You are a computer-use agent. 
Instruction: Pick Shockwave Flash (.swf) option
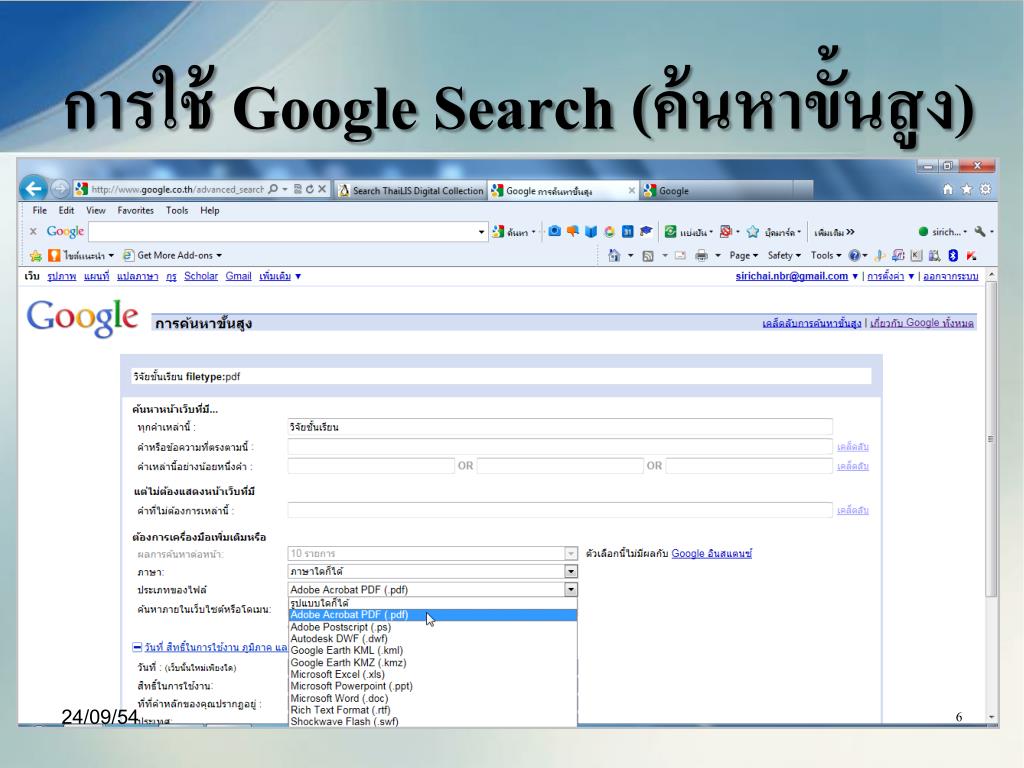432,722
